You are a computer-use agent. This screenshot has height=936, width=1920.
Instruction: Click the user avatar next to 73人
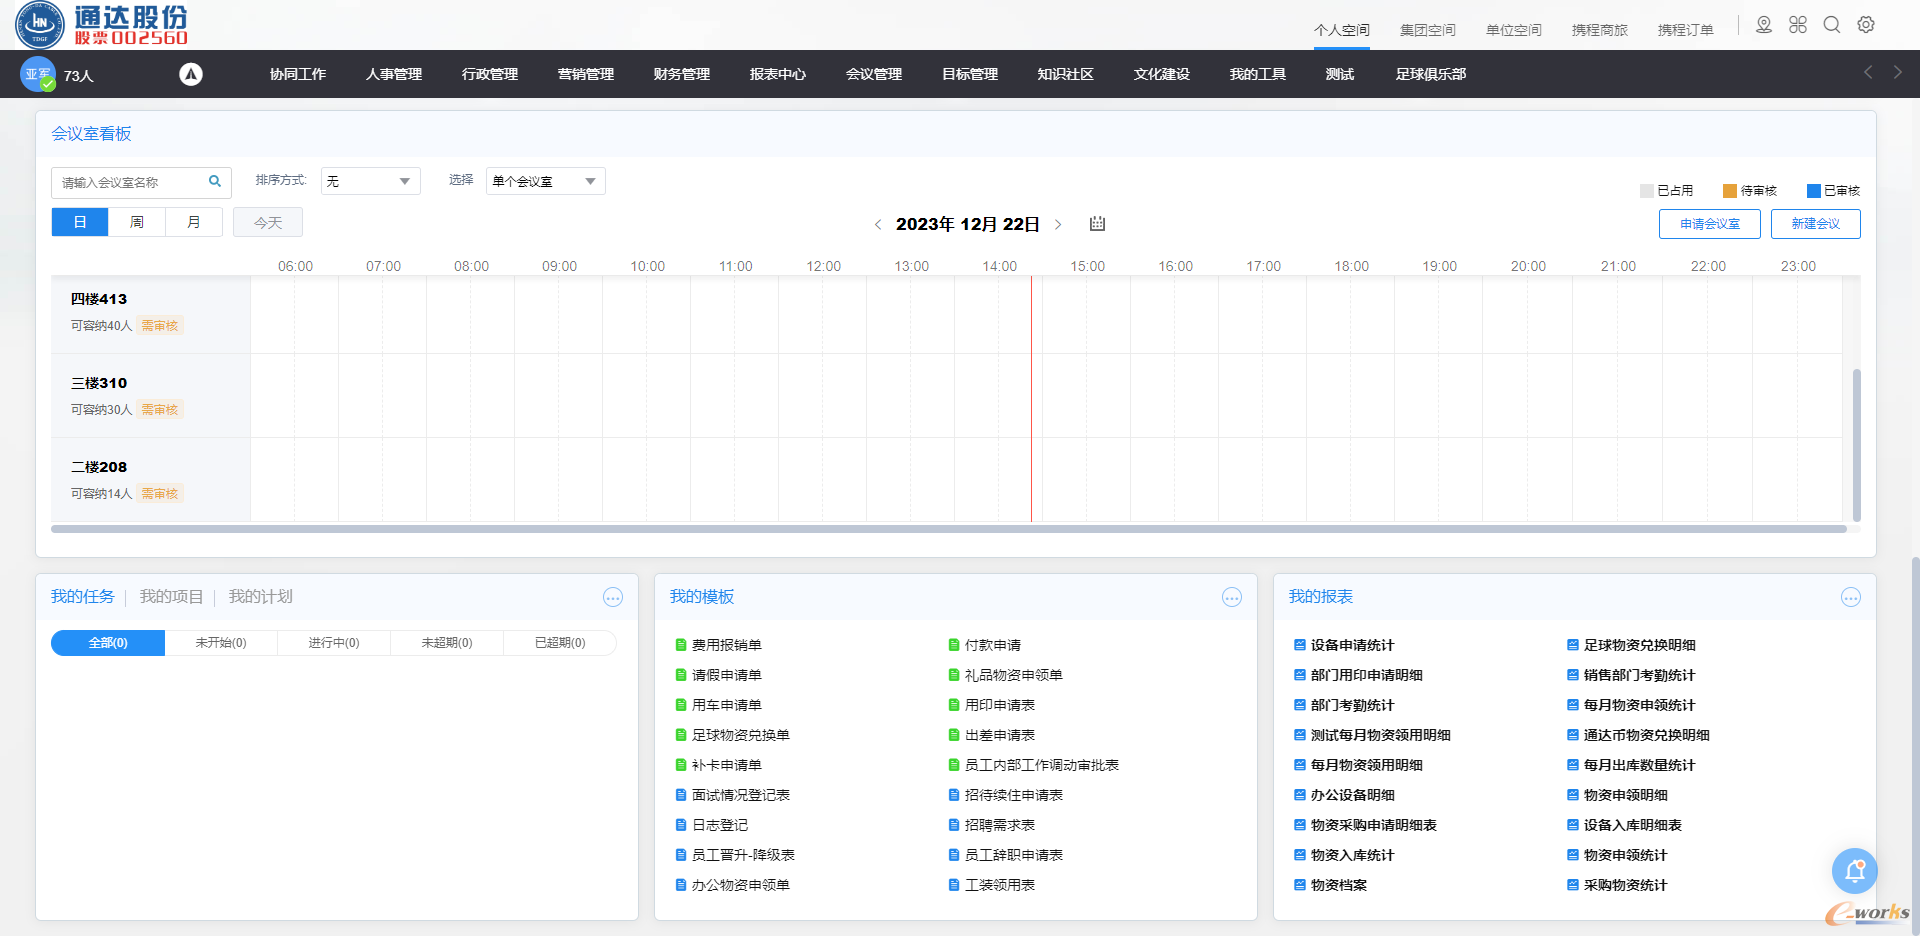point(38,74)
